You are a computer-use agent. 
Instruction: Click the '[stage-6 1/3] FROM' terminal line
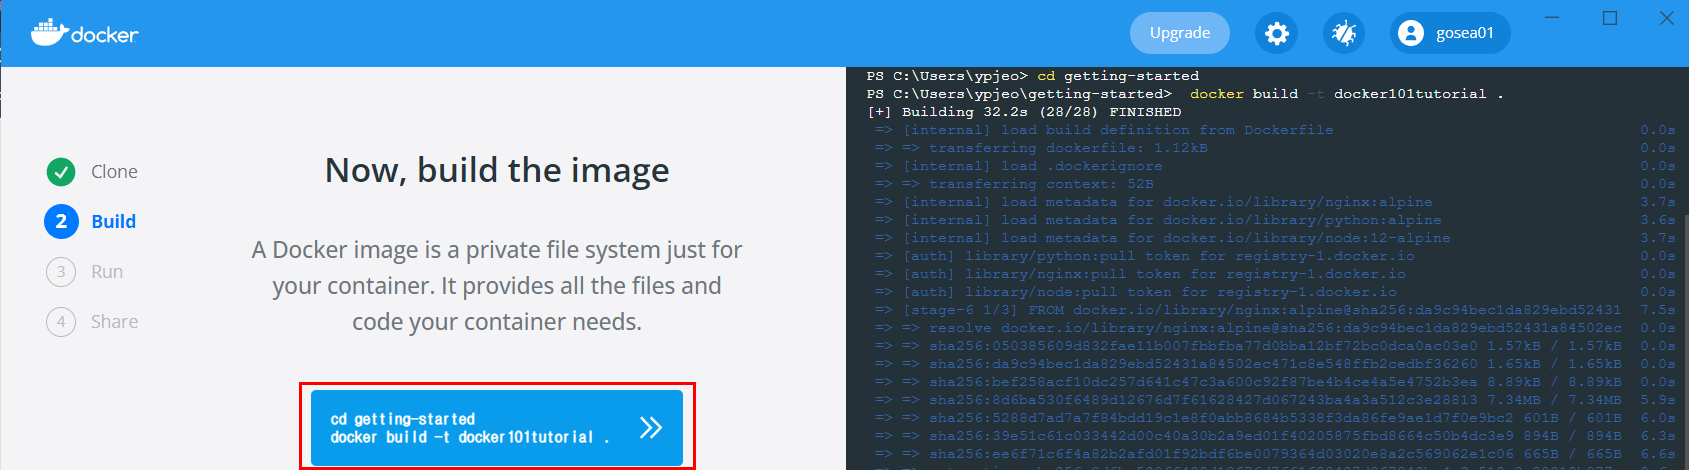[x=1275, y=310]
